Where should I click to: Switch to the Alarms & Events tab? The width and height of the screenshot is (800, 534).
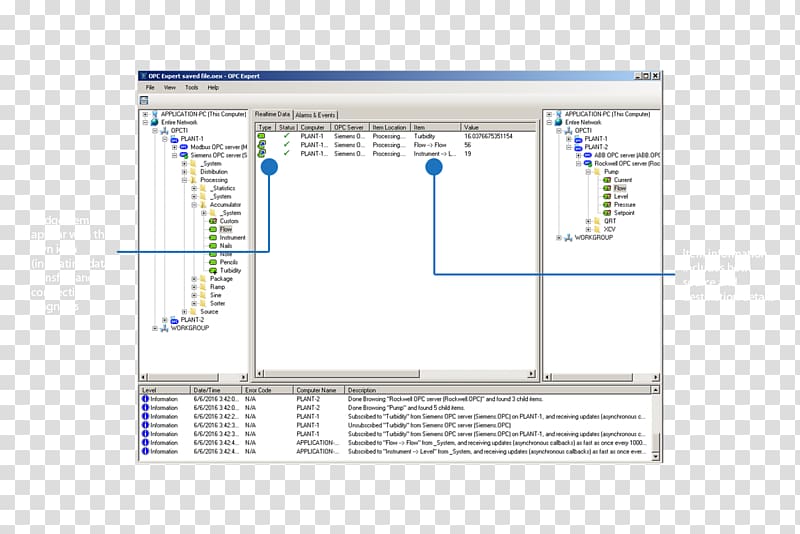tap(316, 115)
